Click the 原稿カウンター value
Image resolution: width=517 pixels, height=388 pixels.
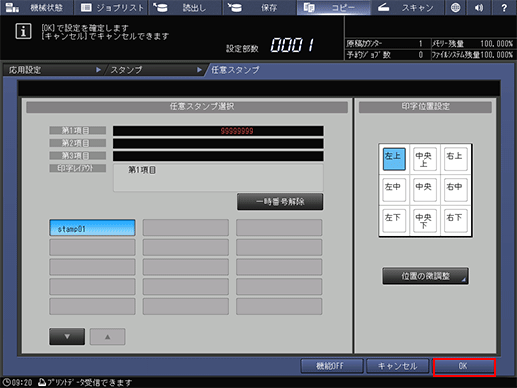(x=420, y=44)
